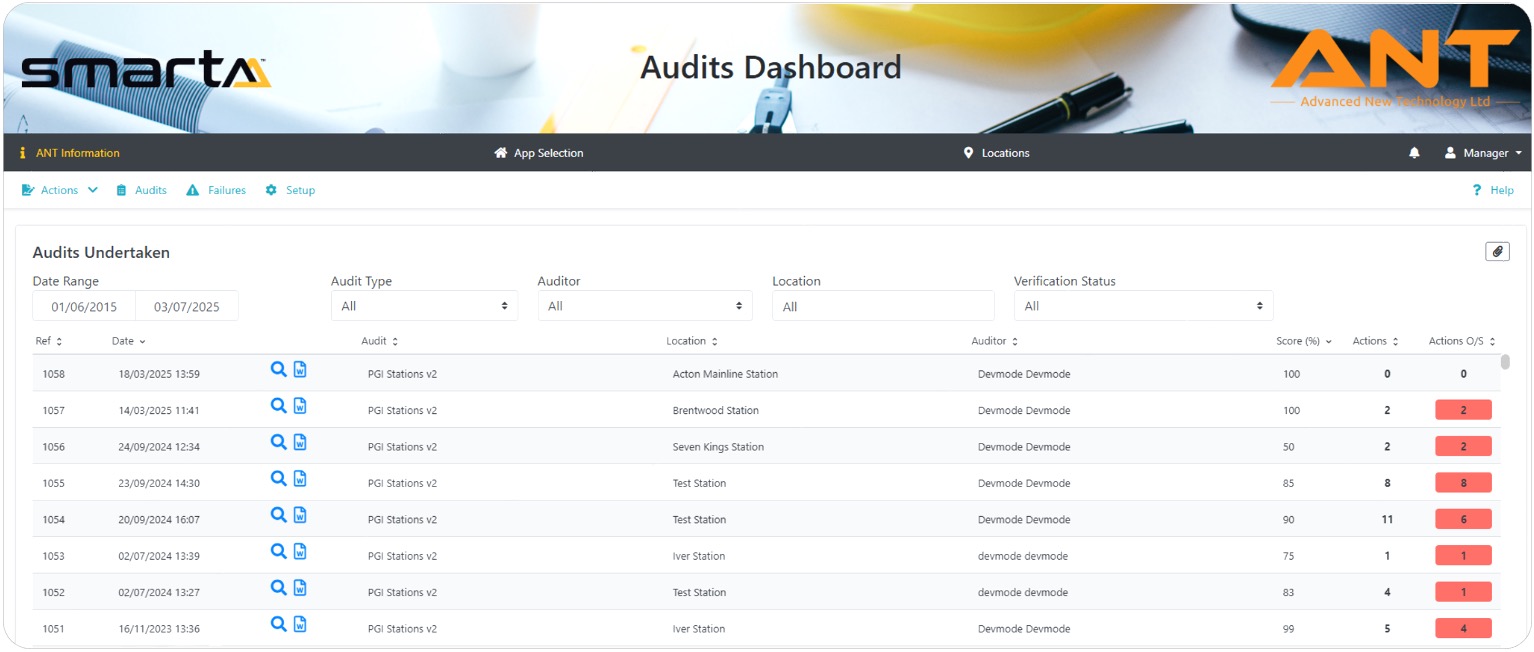
Task: Open the Setup menu item
Action: click(x=290, y=190)
